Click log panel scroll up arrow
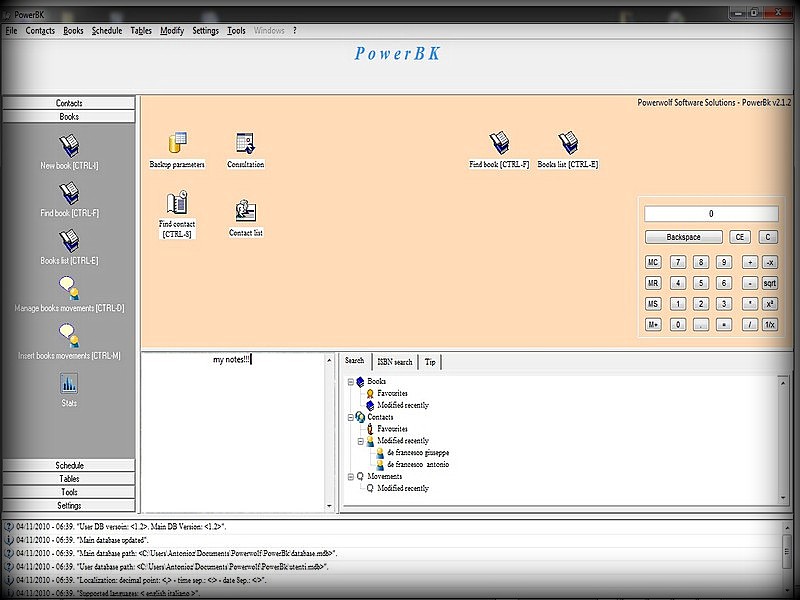This screenshot has height=600, width=800. point(787,528)
